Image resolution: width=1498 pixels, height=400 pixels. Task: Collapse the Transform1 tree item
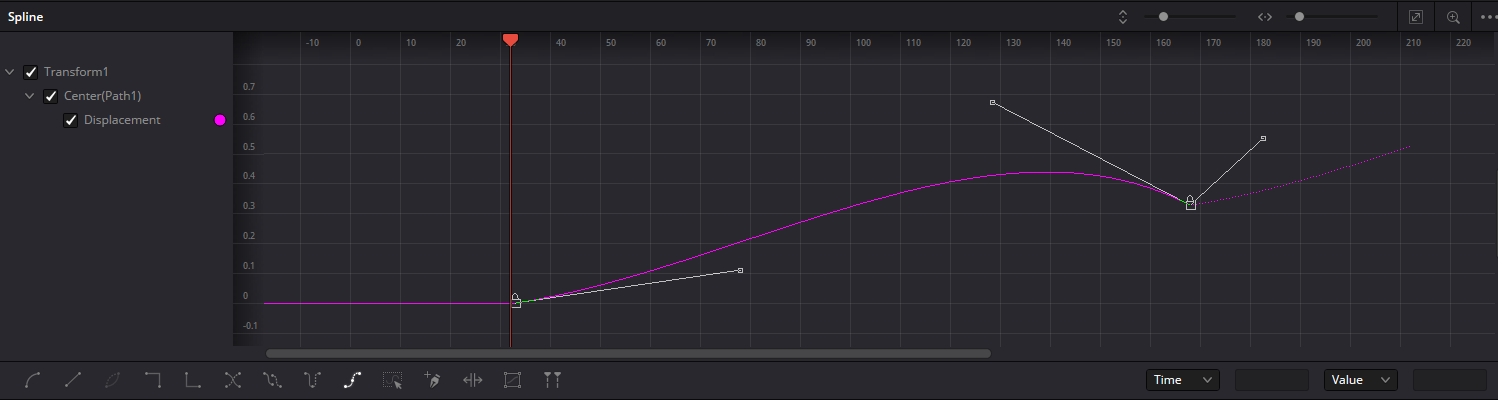[10, 72]
